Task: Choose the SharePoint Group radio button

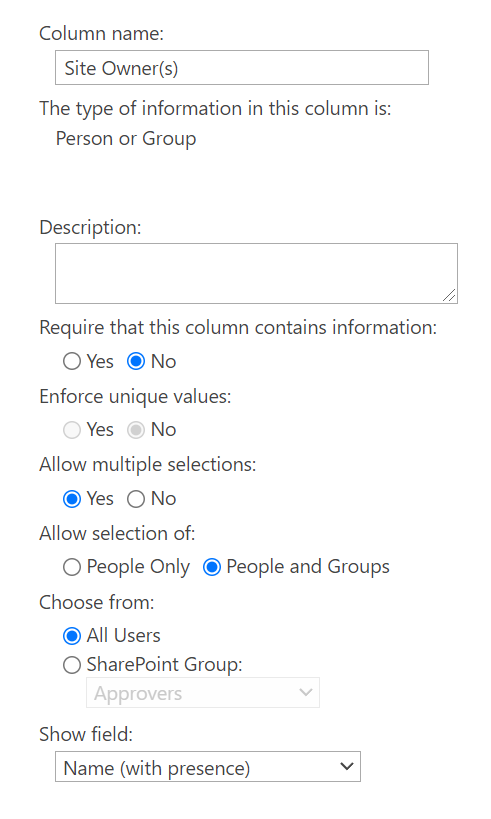Action: click(x=72, y=665)
